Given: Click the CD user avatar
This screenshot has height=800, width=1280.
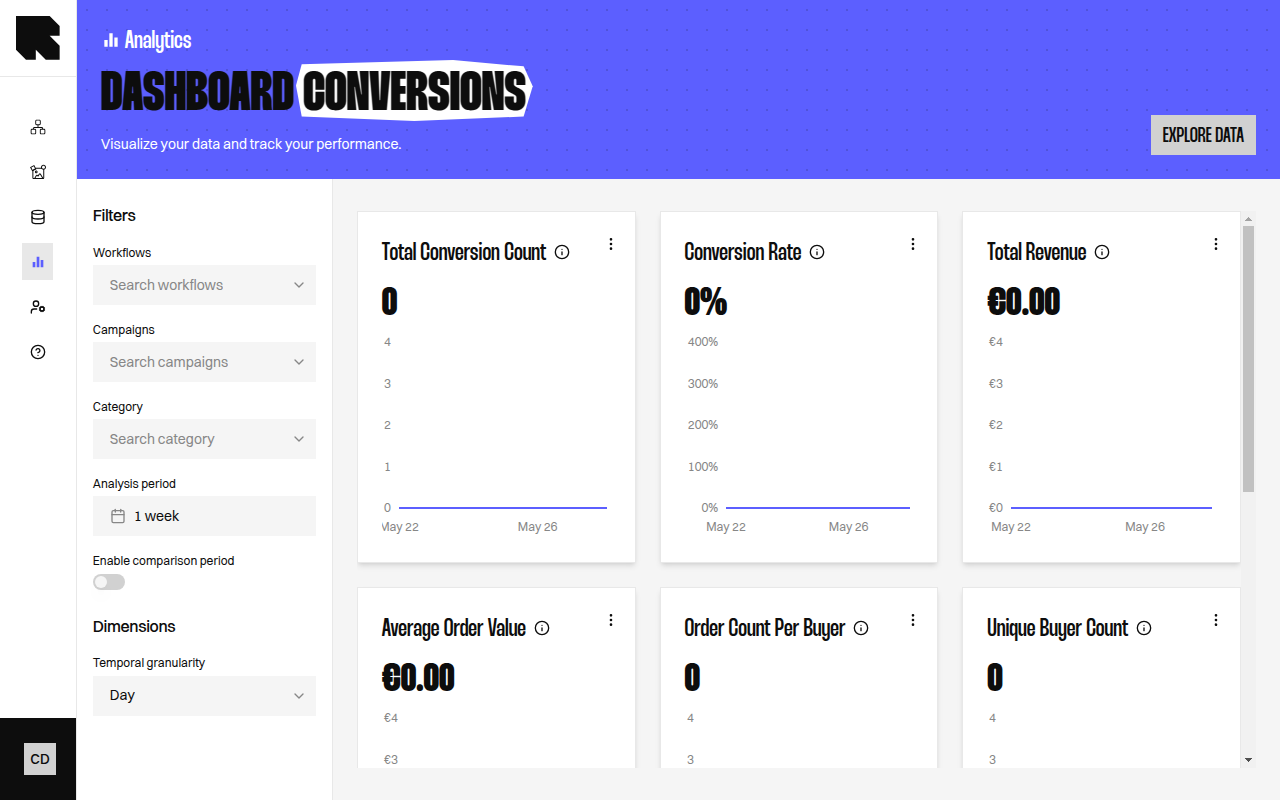Looking at the screenshot, I should pyautogui.click(x=40, y=759).
